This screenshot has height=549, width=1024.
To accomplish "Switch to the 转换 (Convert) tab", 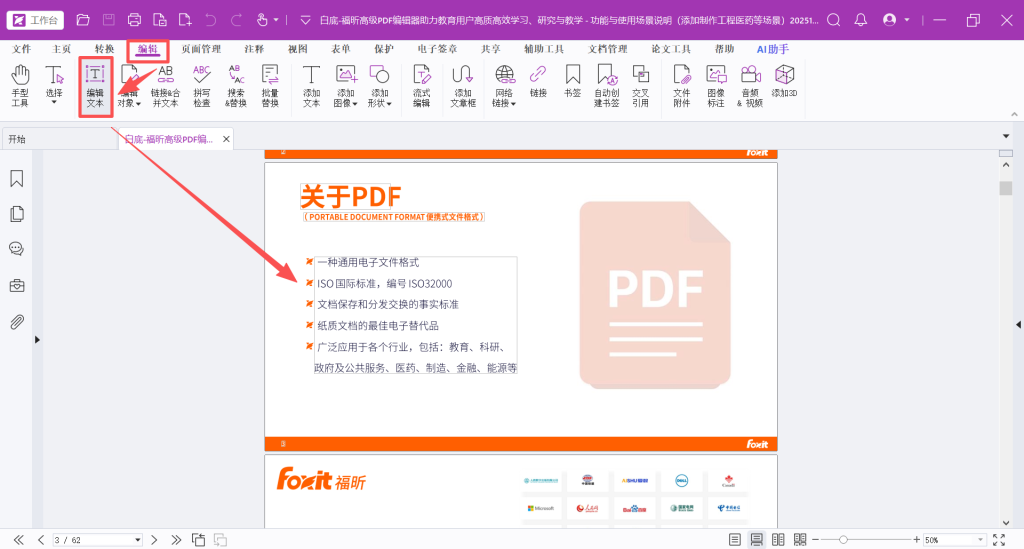I will click(104, 49).
